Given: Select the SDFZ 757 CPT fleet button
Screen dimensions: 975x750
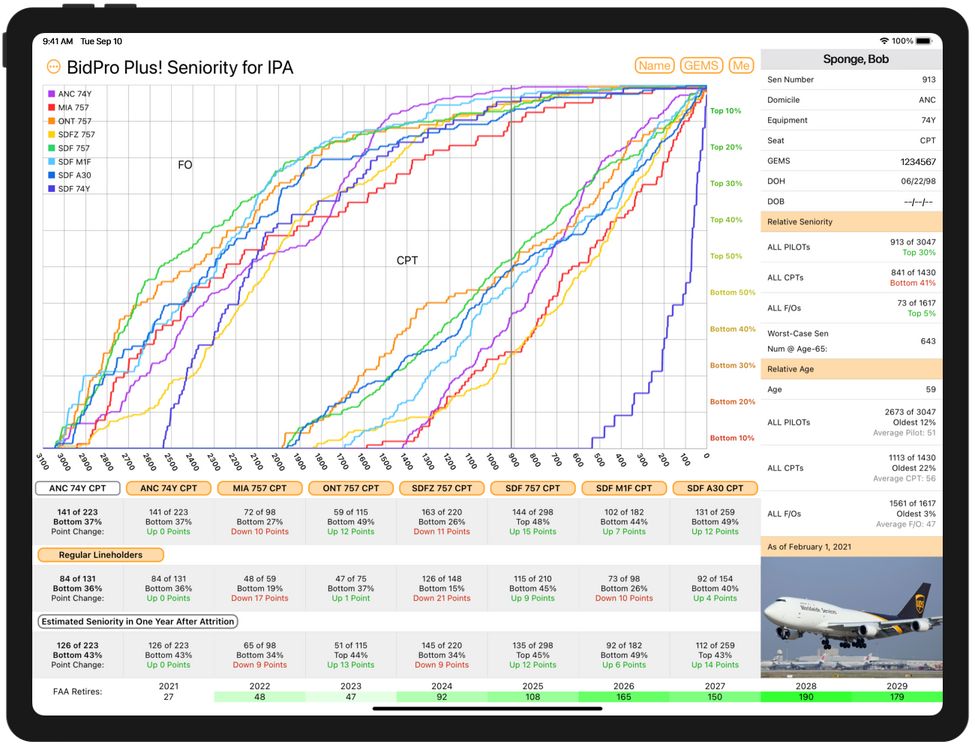Looking at the screenshot, I should (x=441, y=488).
